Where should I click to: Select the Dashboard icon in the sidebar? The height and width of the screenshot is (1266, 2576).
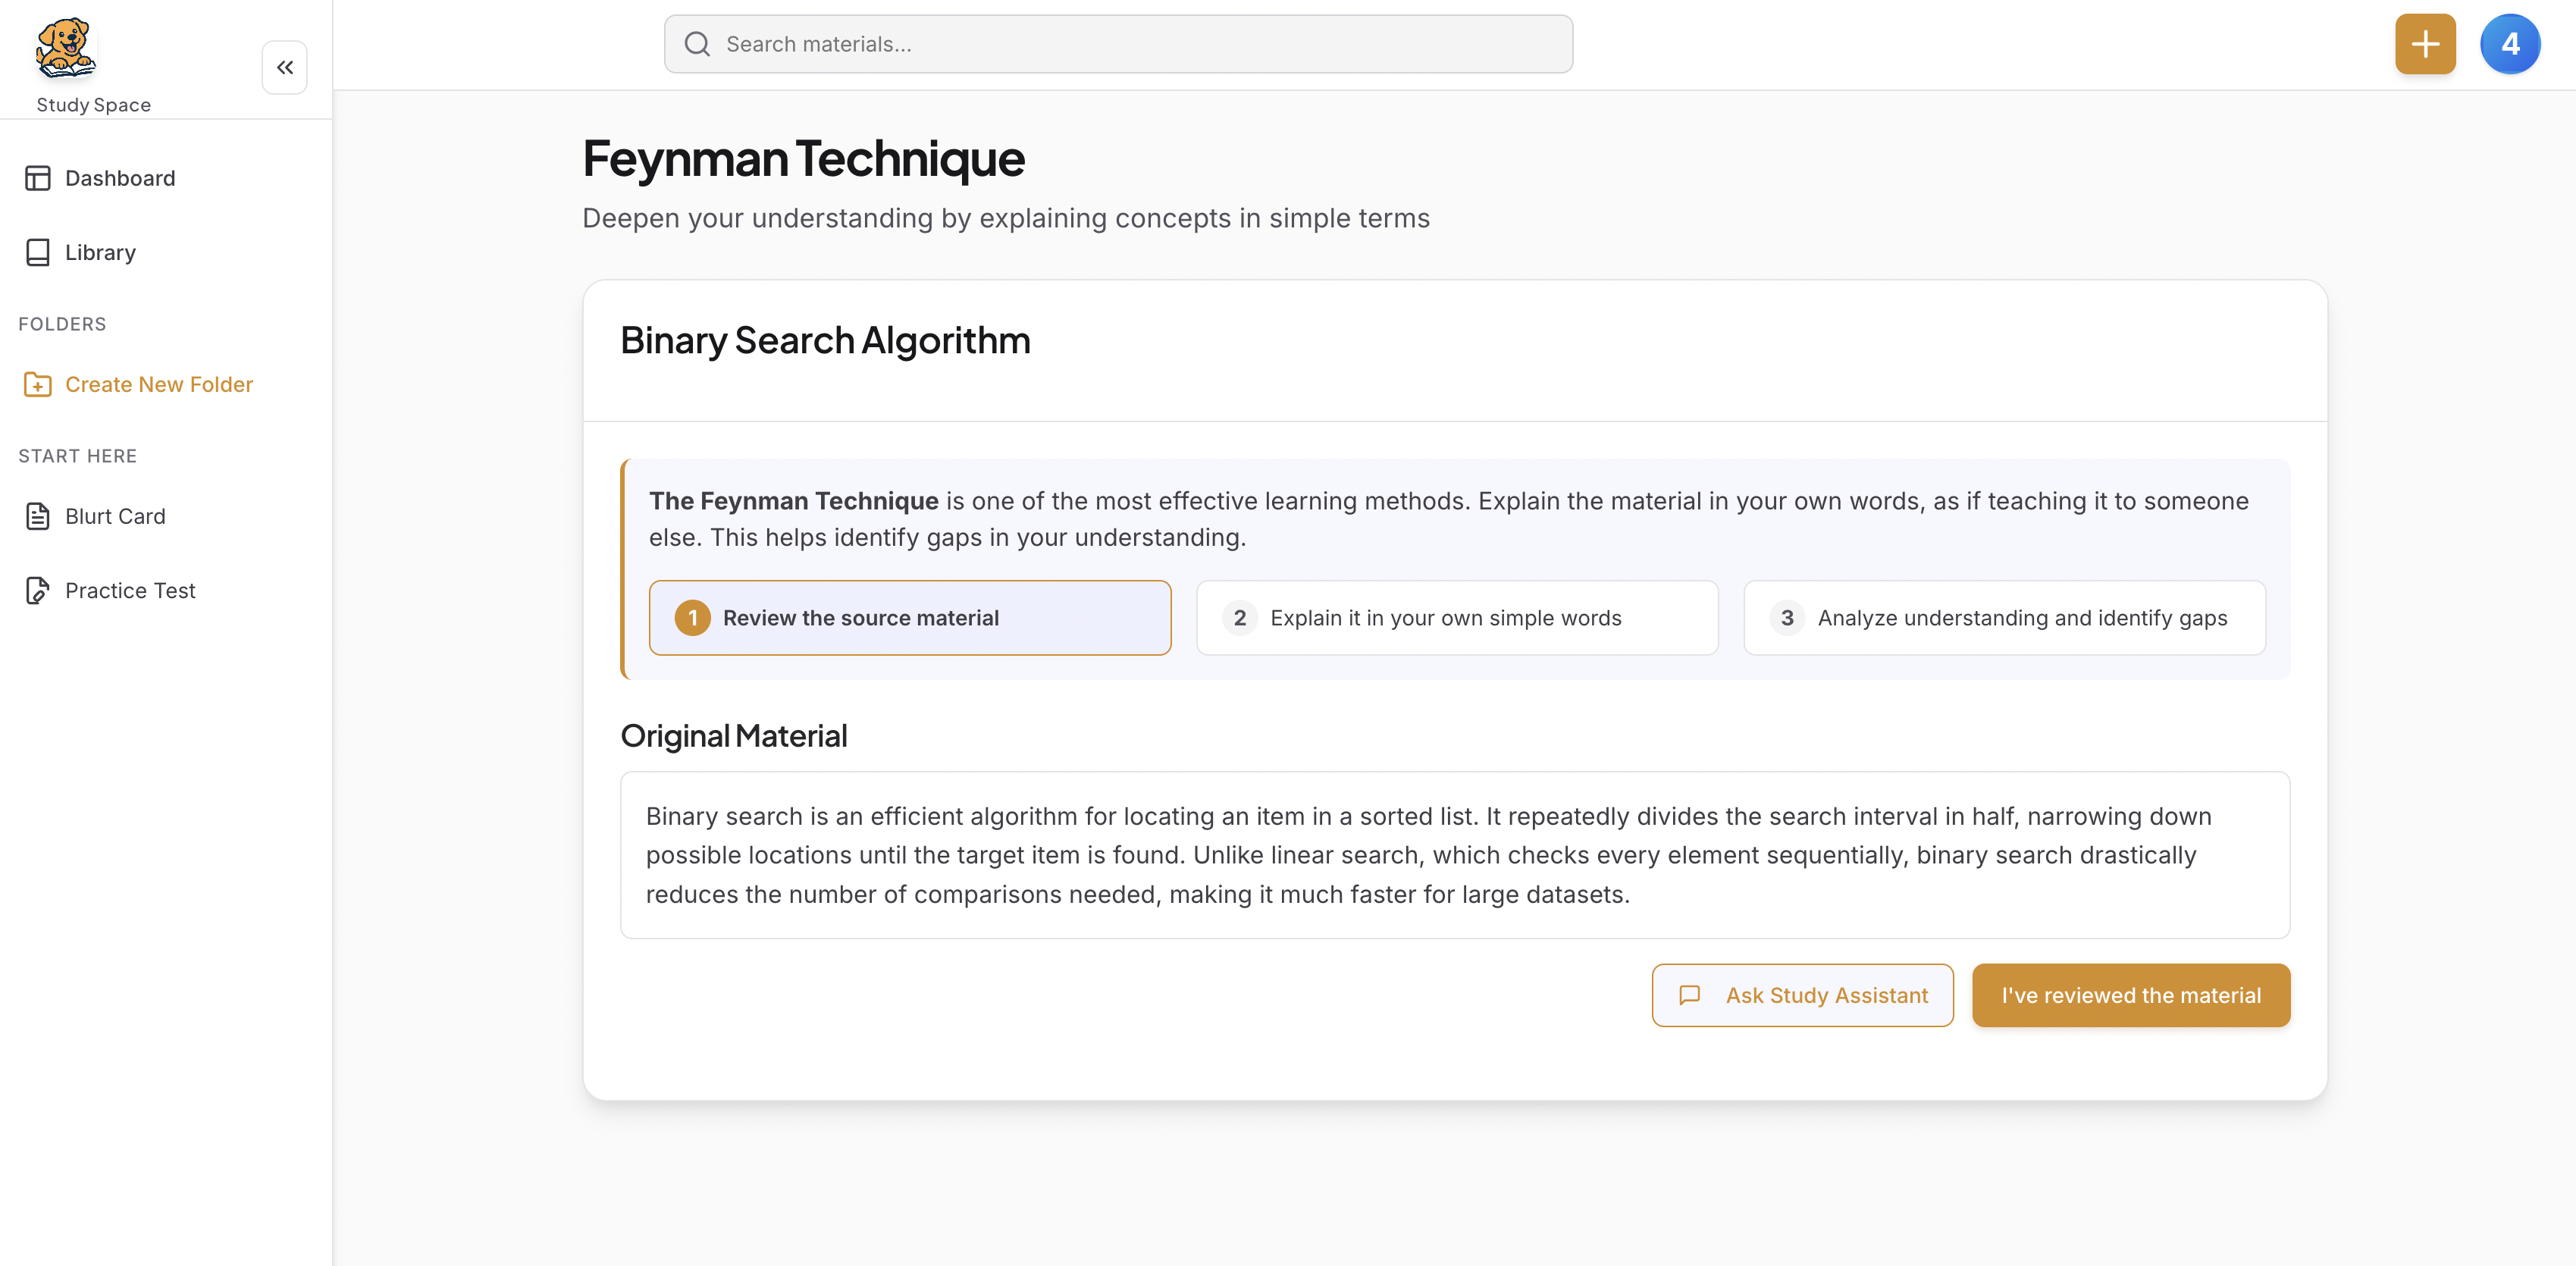38,178
